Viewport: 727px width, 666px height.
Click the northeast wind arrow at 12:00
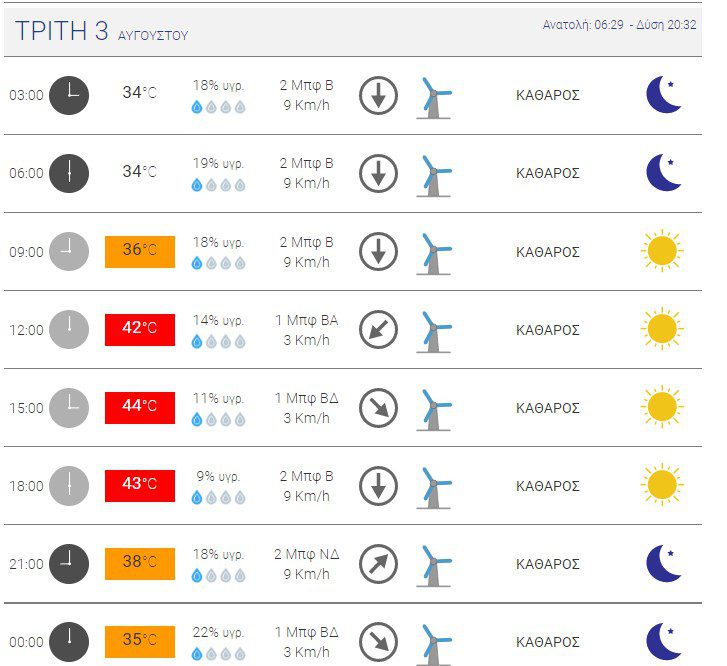(378, 330)
